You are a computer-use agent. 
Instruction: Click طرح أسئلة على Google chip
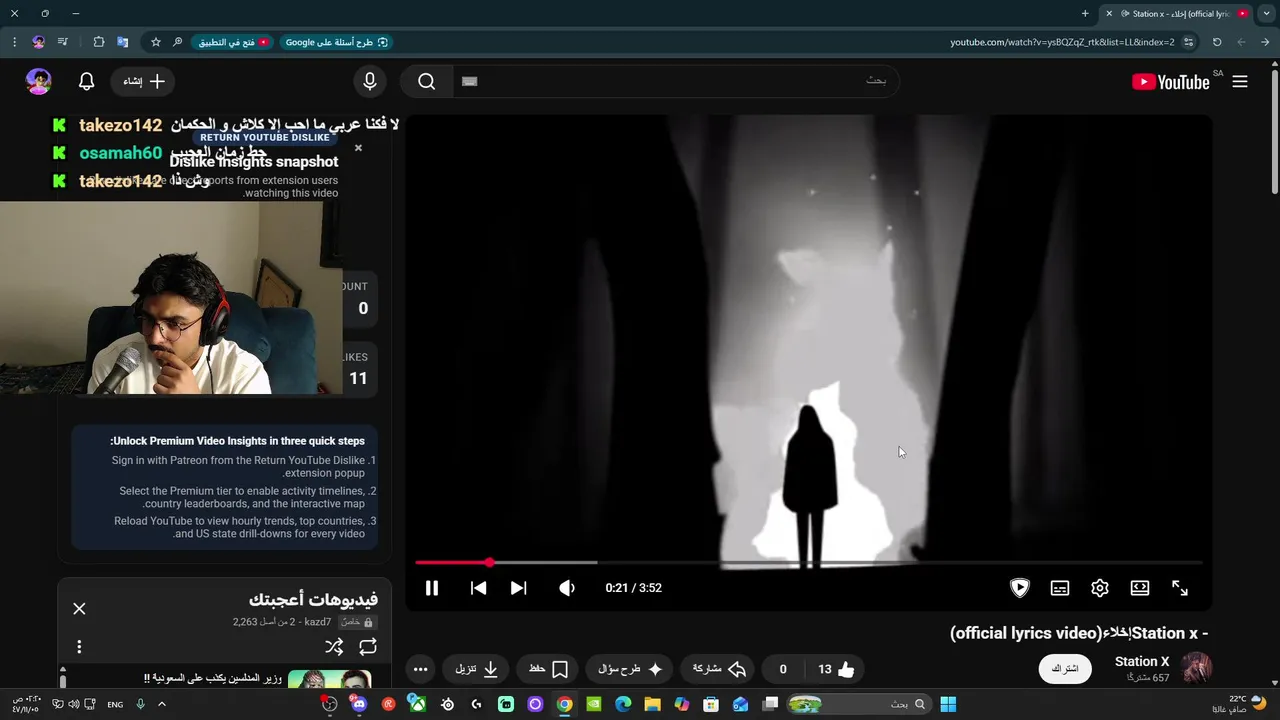336,42
